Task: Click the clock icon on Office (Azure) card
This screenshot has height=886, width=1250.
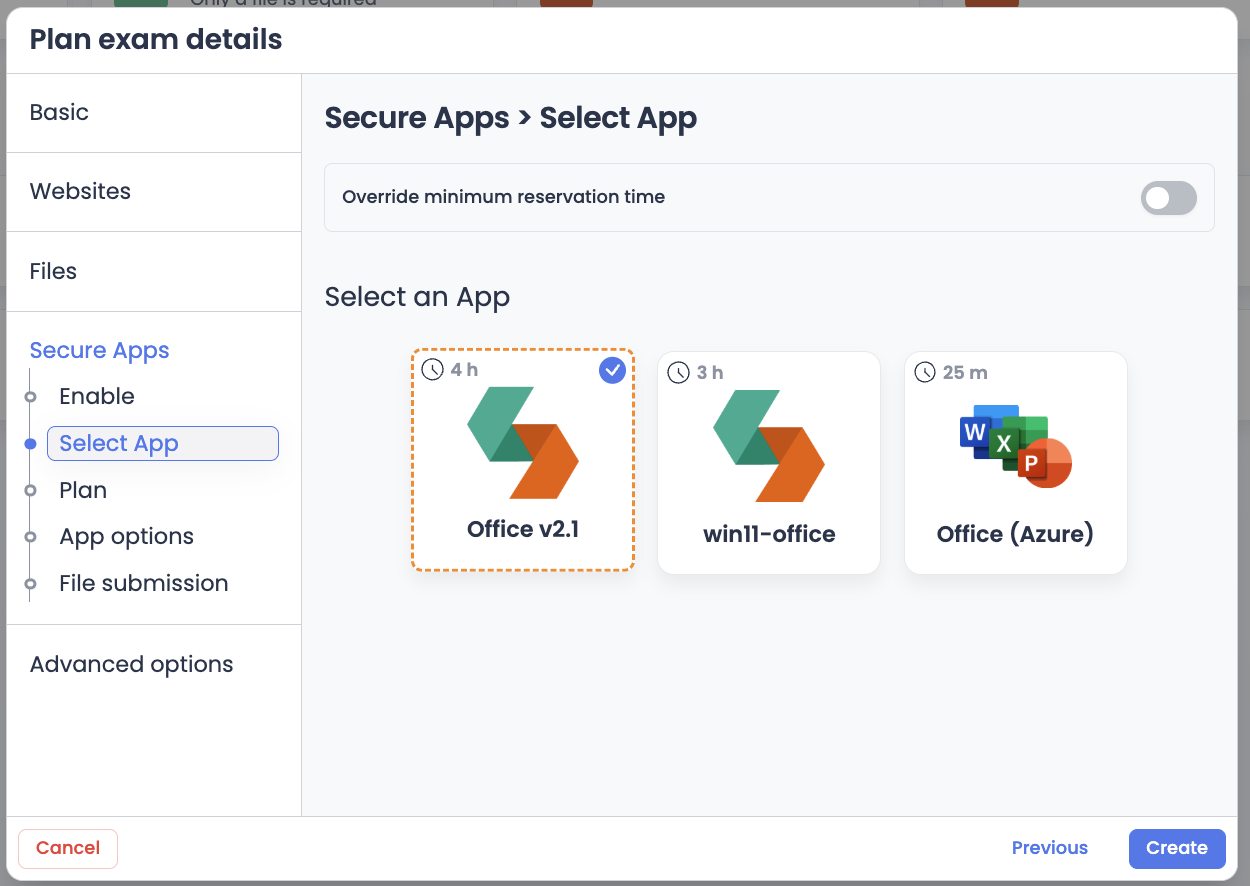Action: pos(924,373)
